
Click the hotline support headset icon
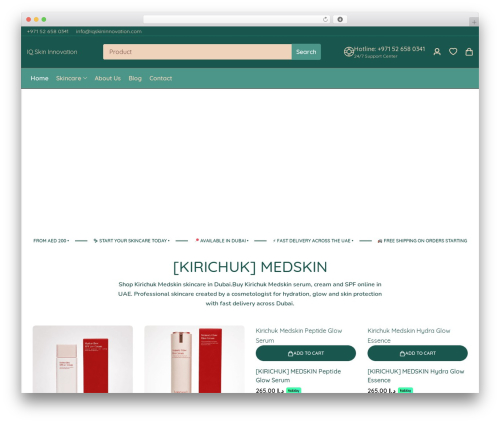pyautogui.click(x=349, y=52)
